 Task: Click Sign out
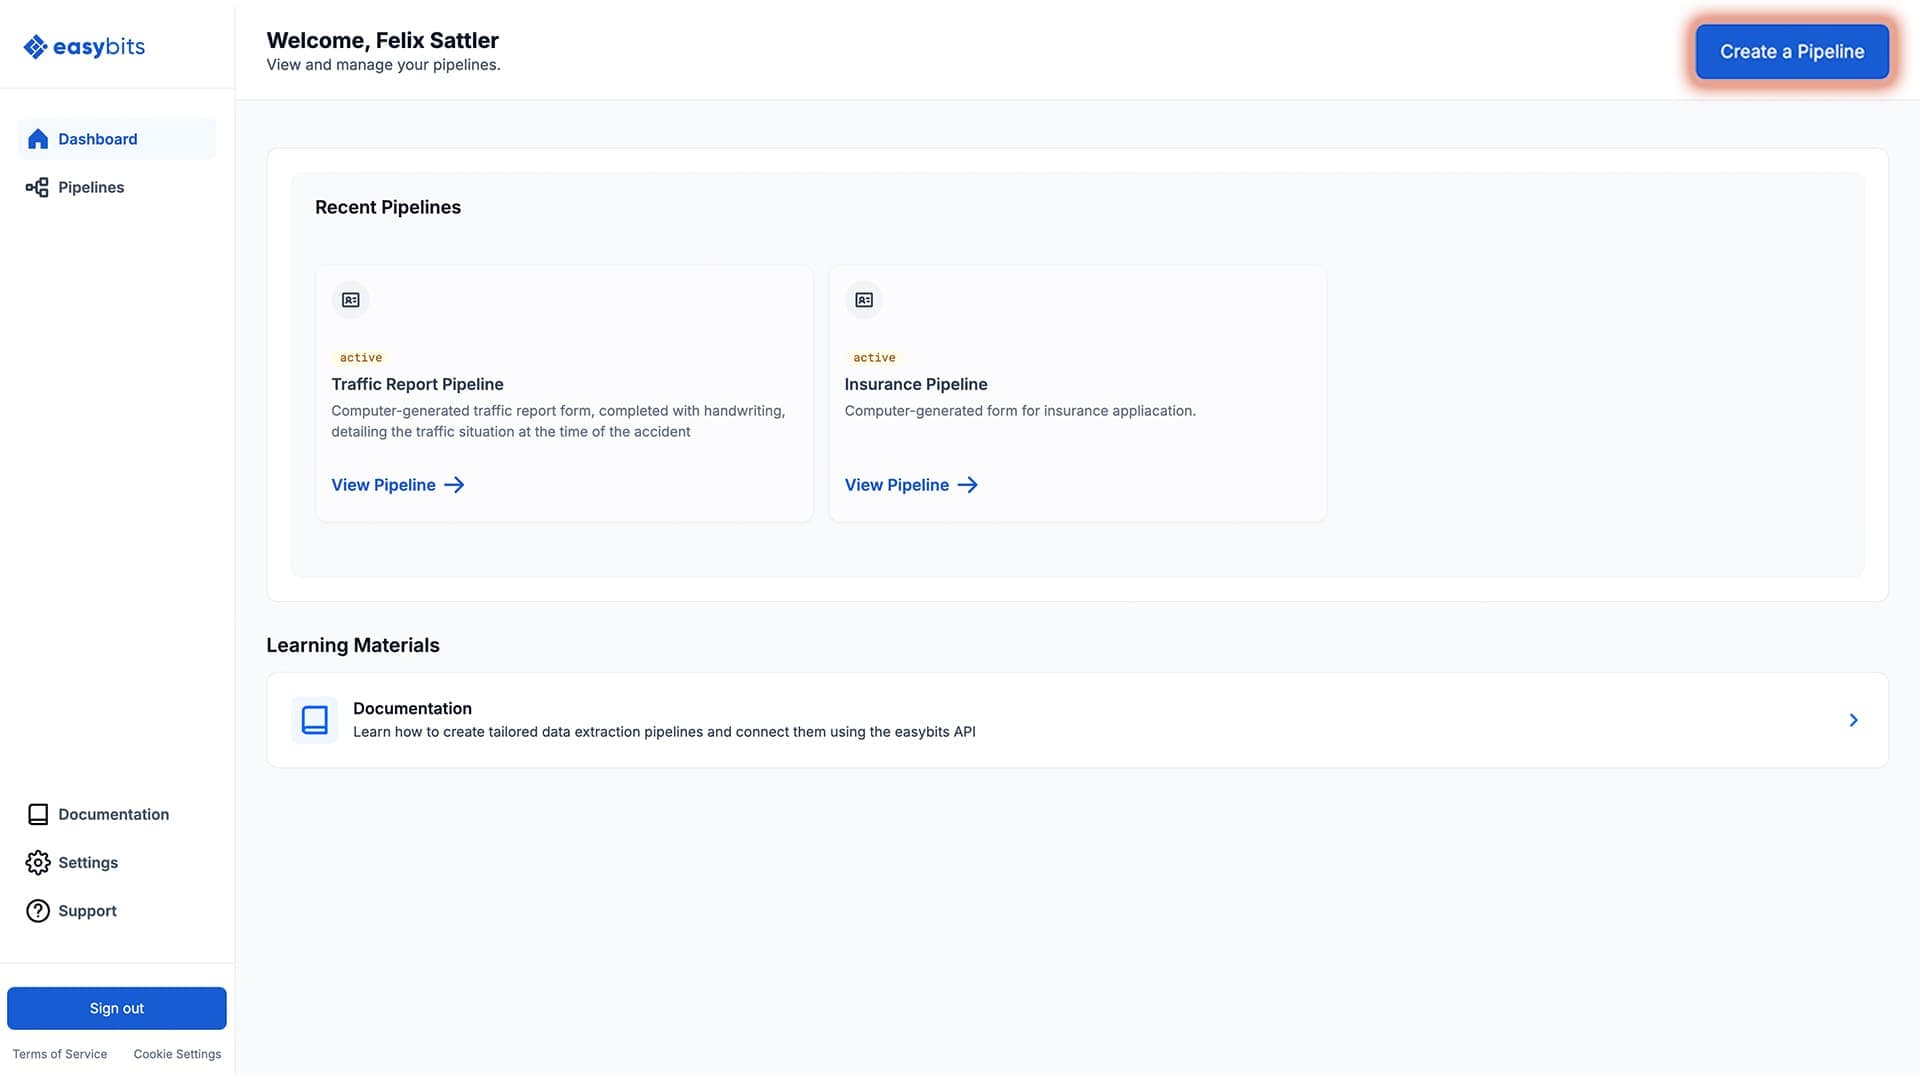pyautogui.click(x=116, y=1008)
